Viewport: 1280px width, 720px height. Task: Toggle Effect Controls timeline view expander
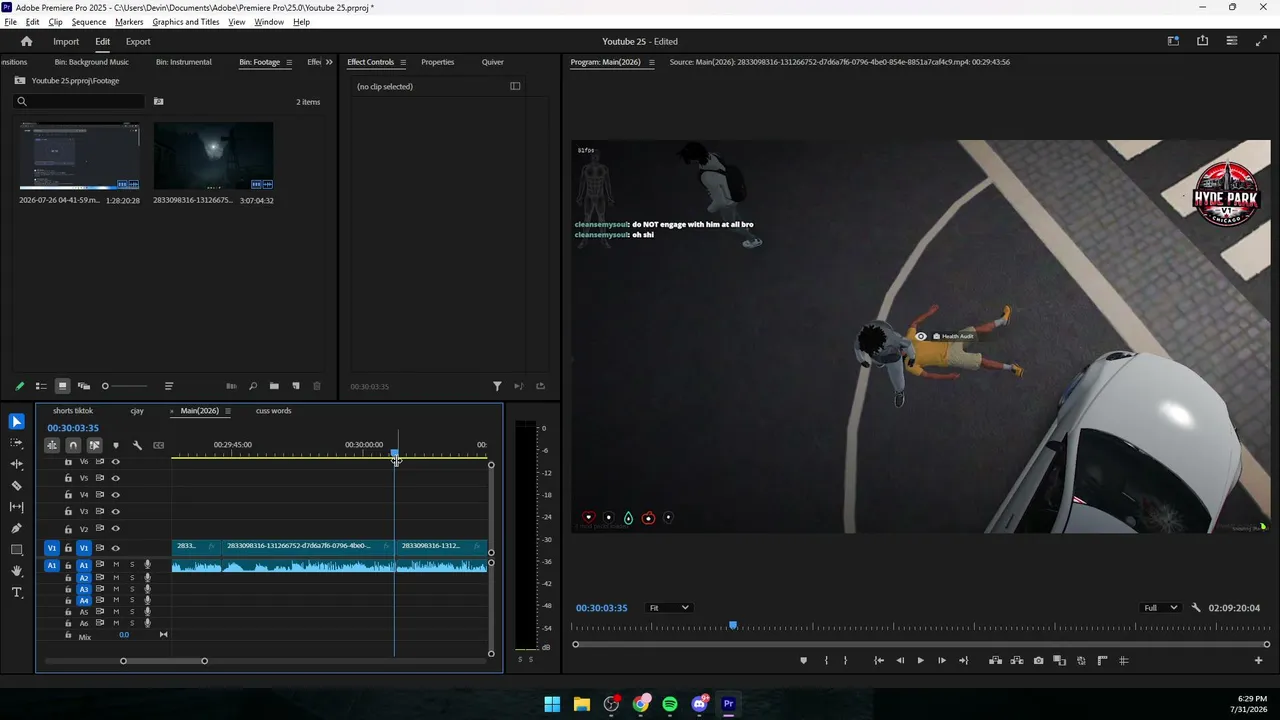pos(515,86)
